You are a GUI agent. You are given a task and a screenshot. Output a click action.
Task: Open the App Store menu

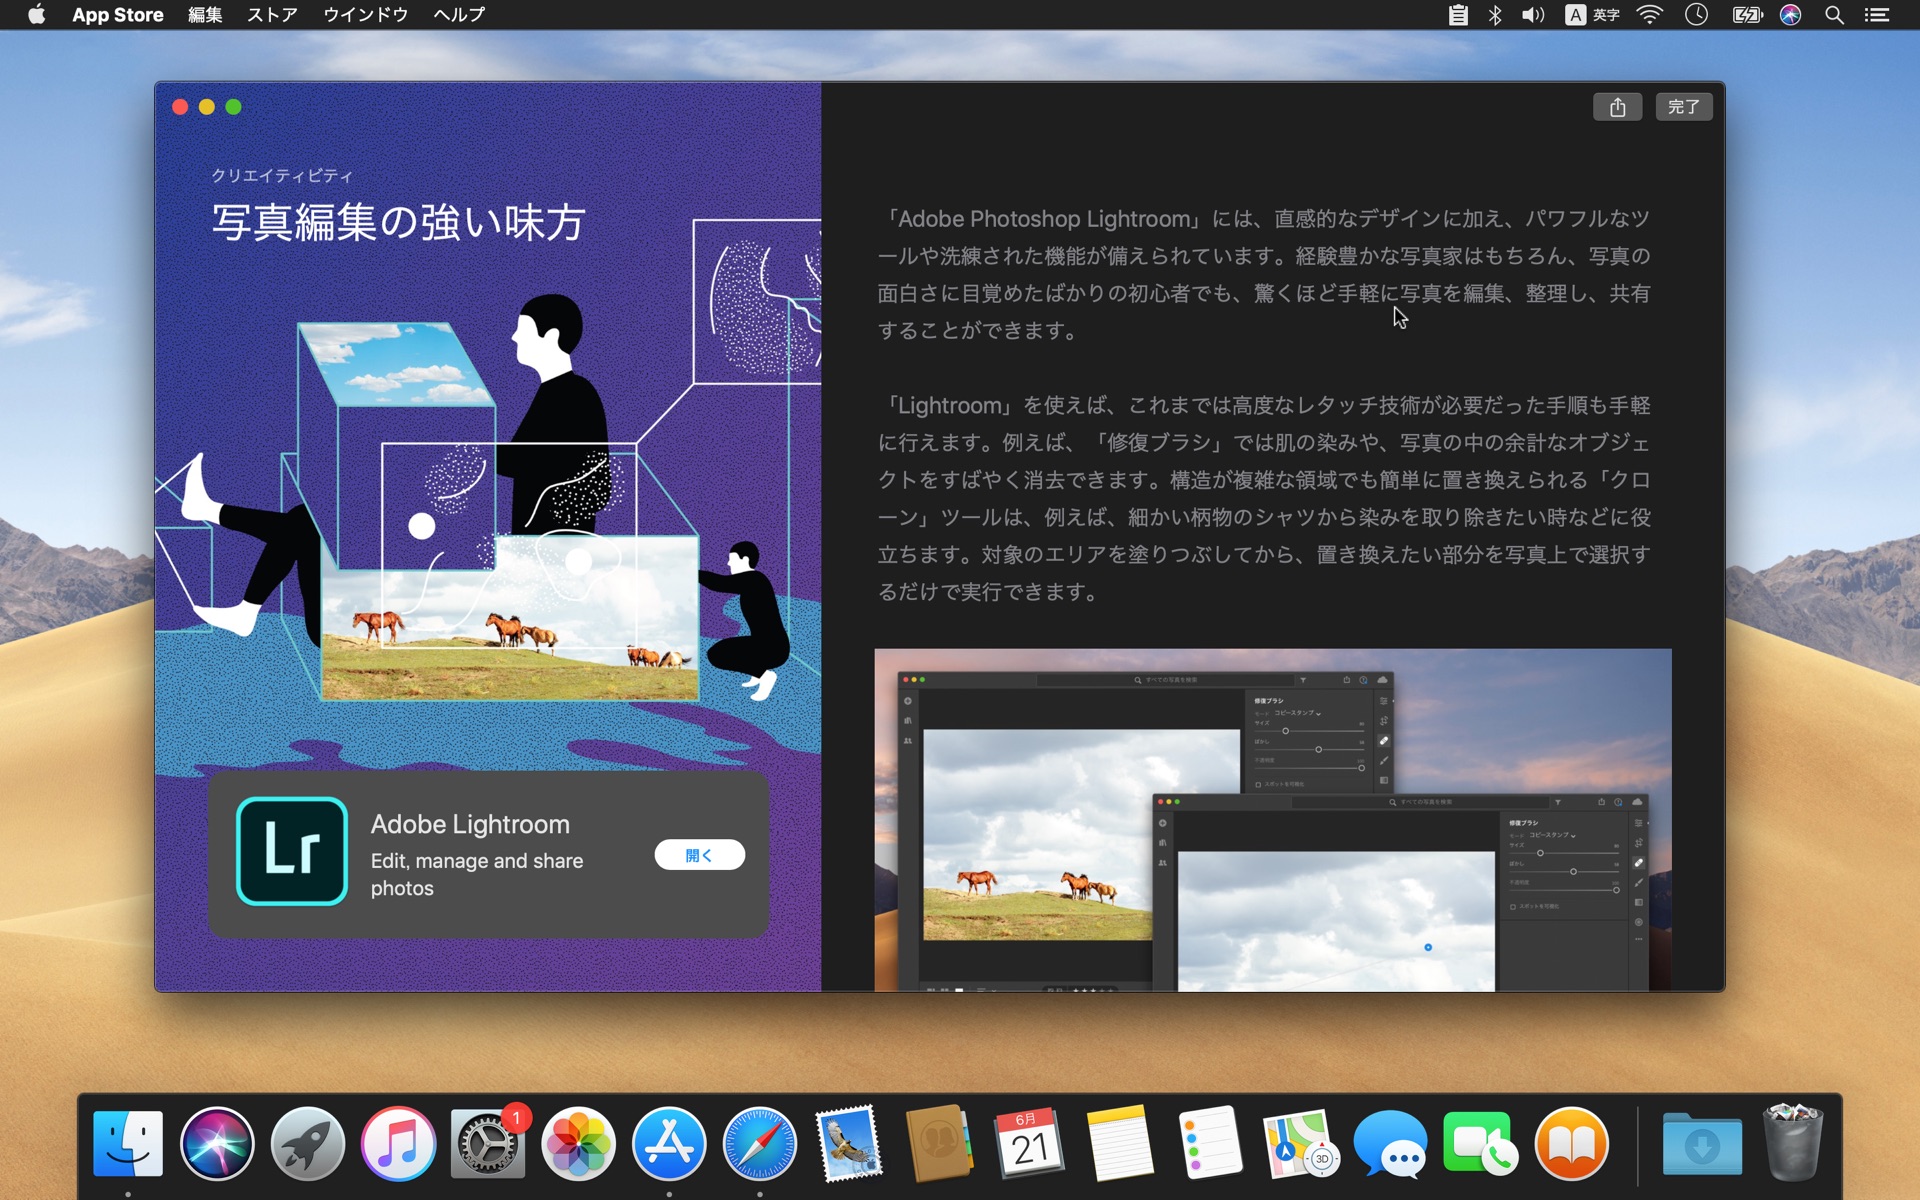(x=118, y=14)
